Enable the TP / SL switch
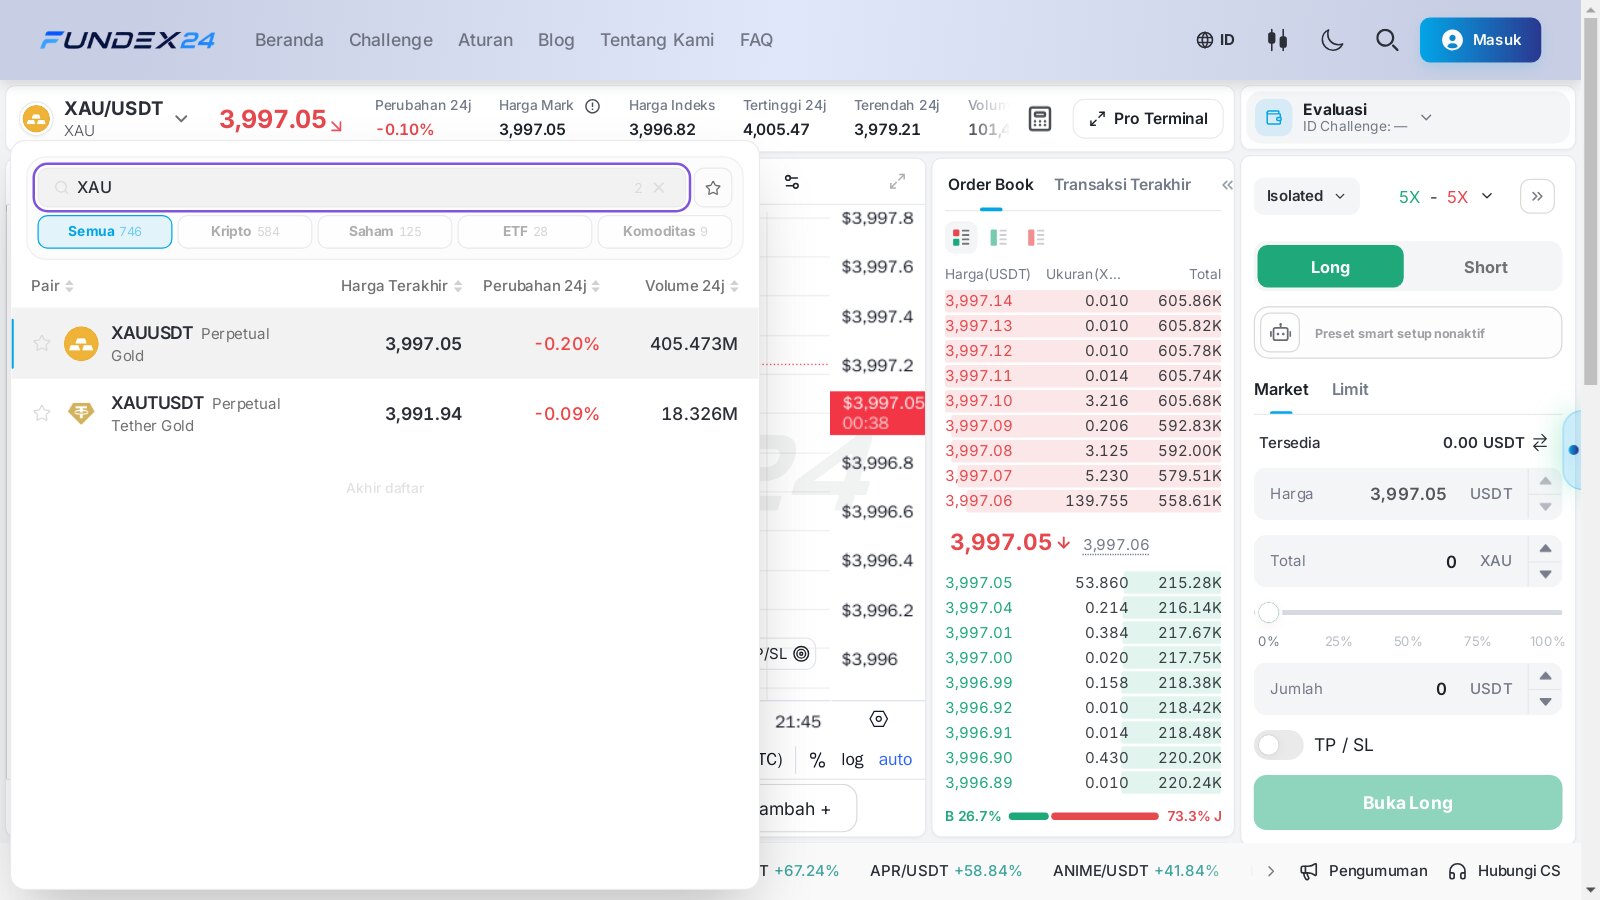1600x900 pixels. (x=1278, y=745)
